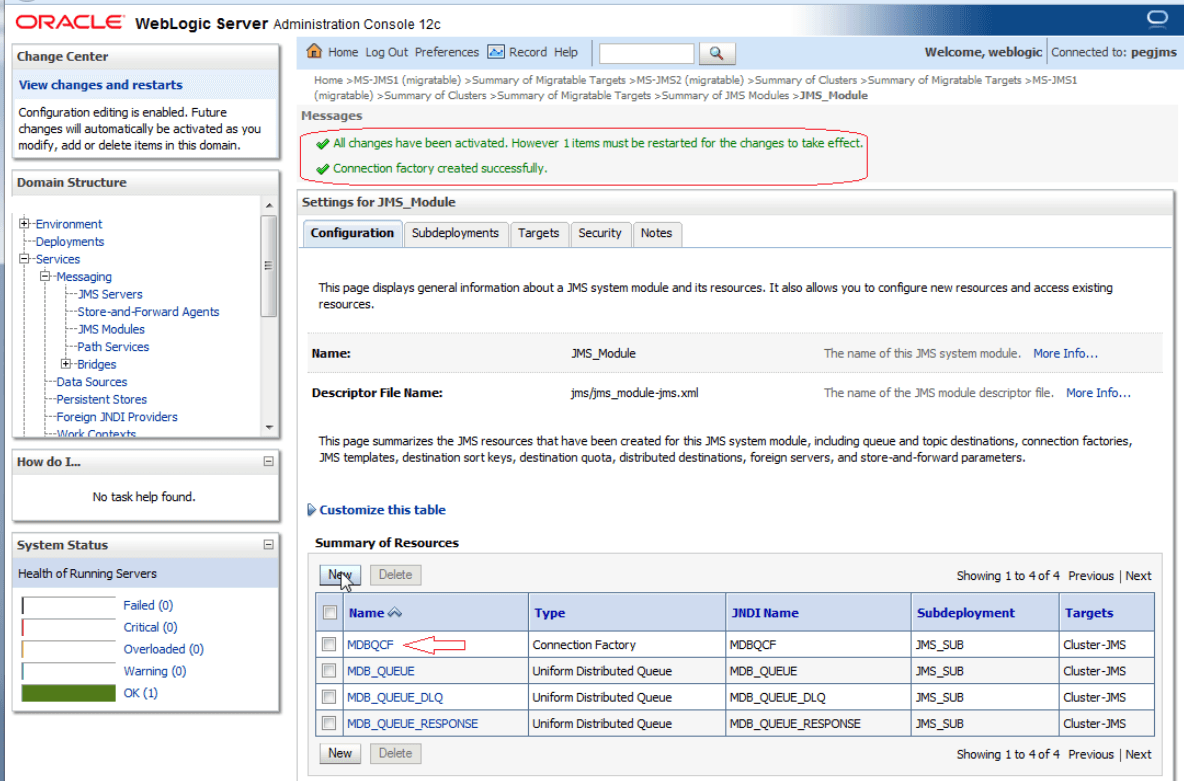Check the checkbox for the MDBQCF row

(x=330, y=644)
